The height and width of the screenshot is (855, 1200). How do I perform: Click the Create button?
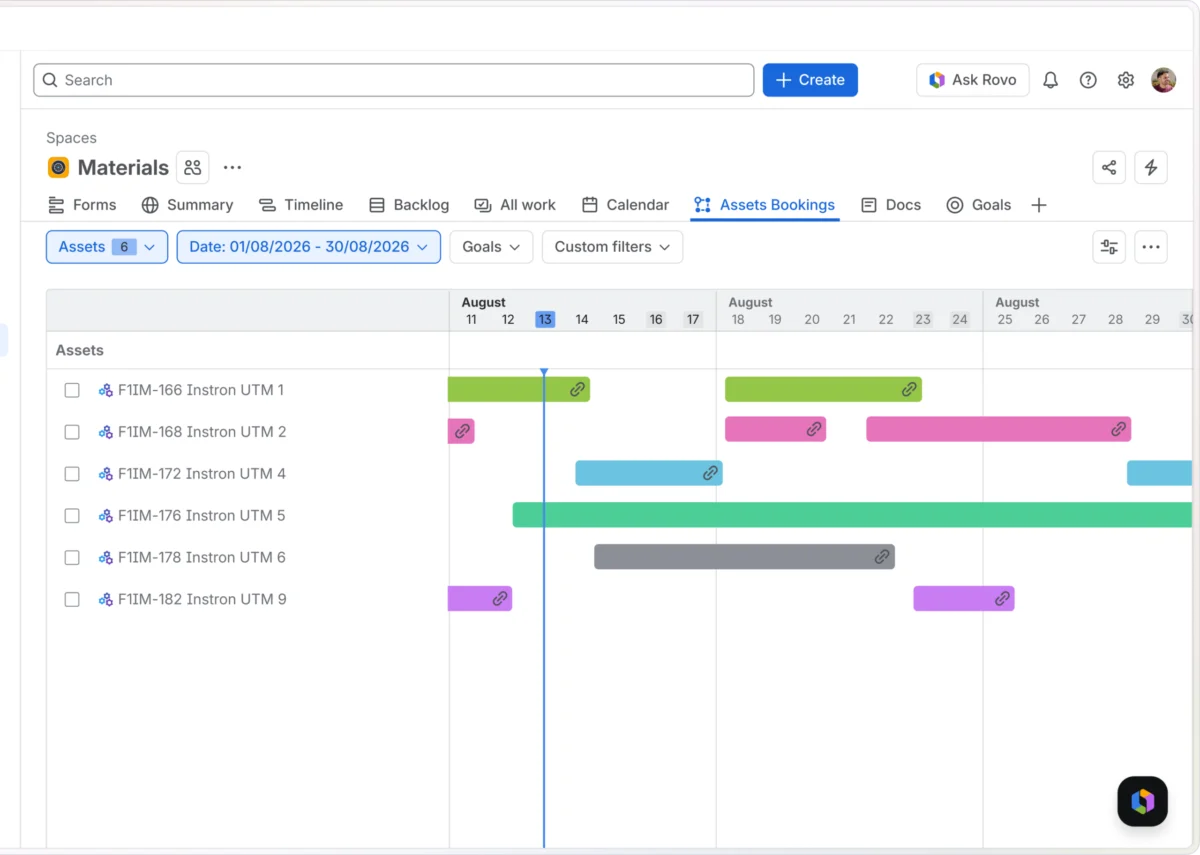pos(810,80)
